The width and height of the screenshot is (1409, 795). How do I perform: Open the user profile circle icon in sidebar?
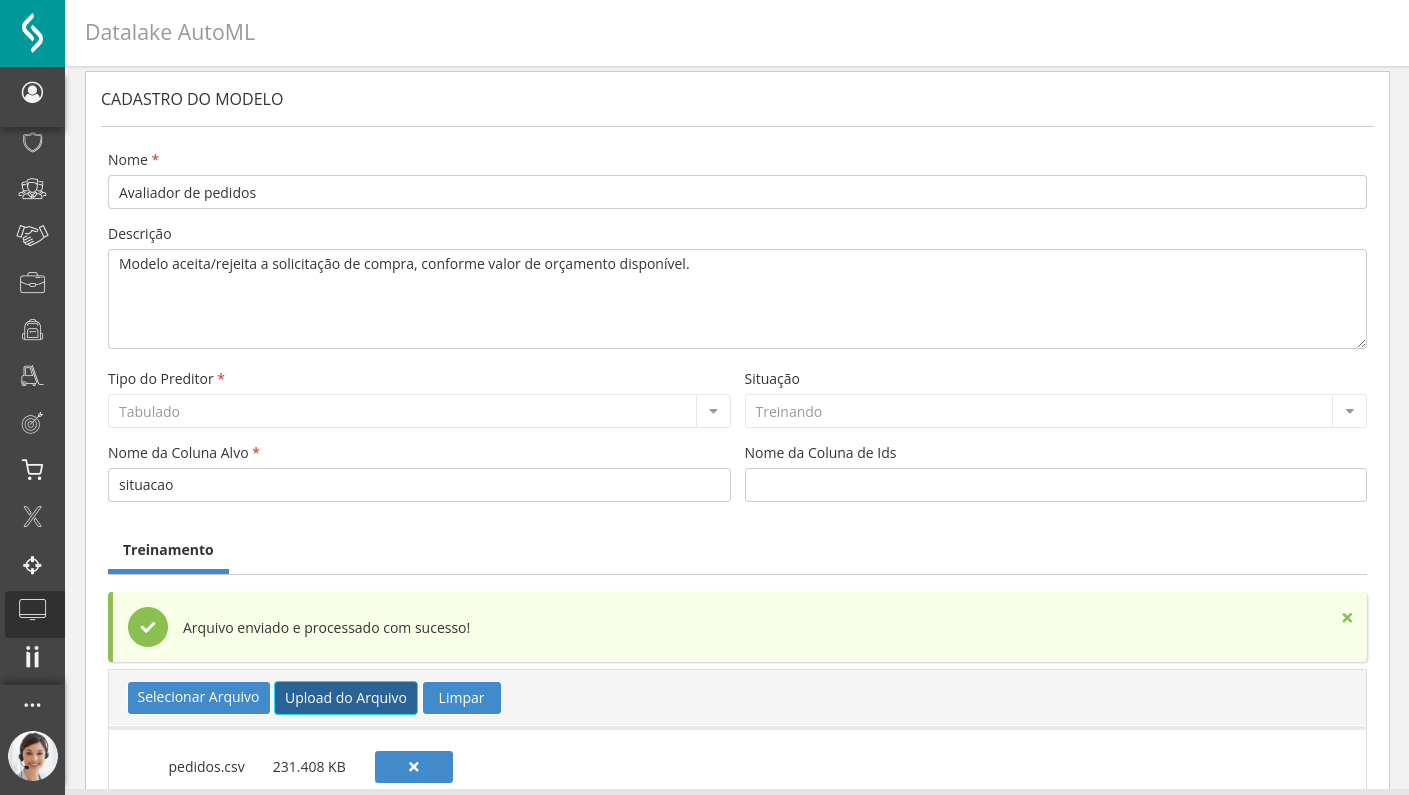(32, 93)
